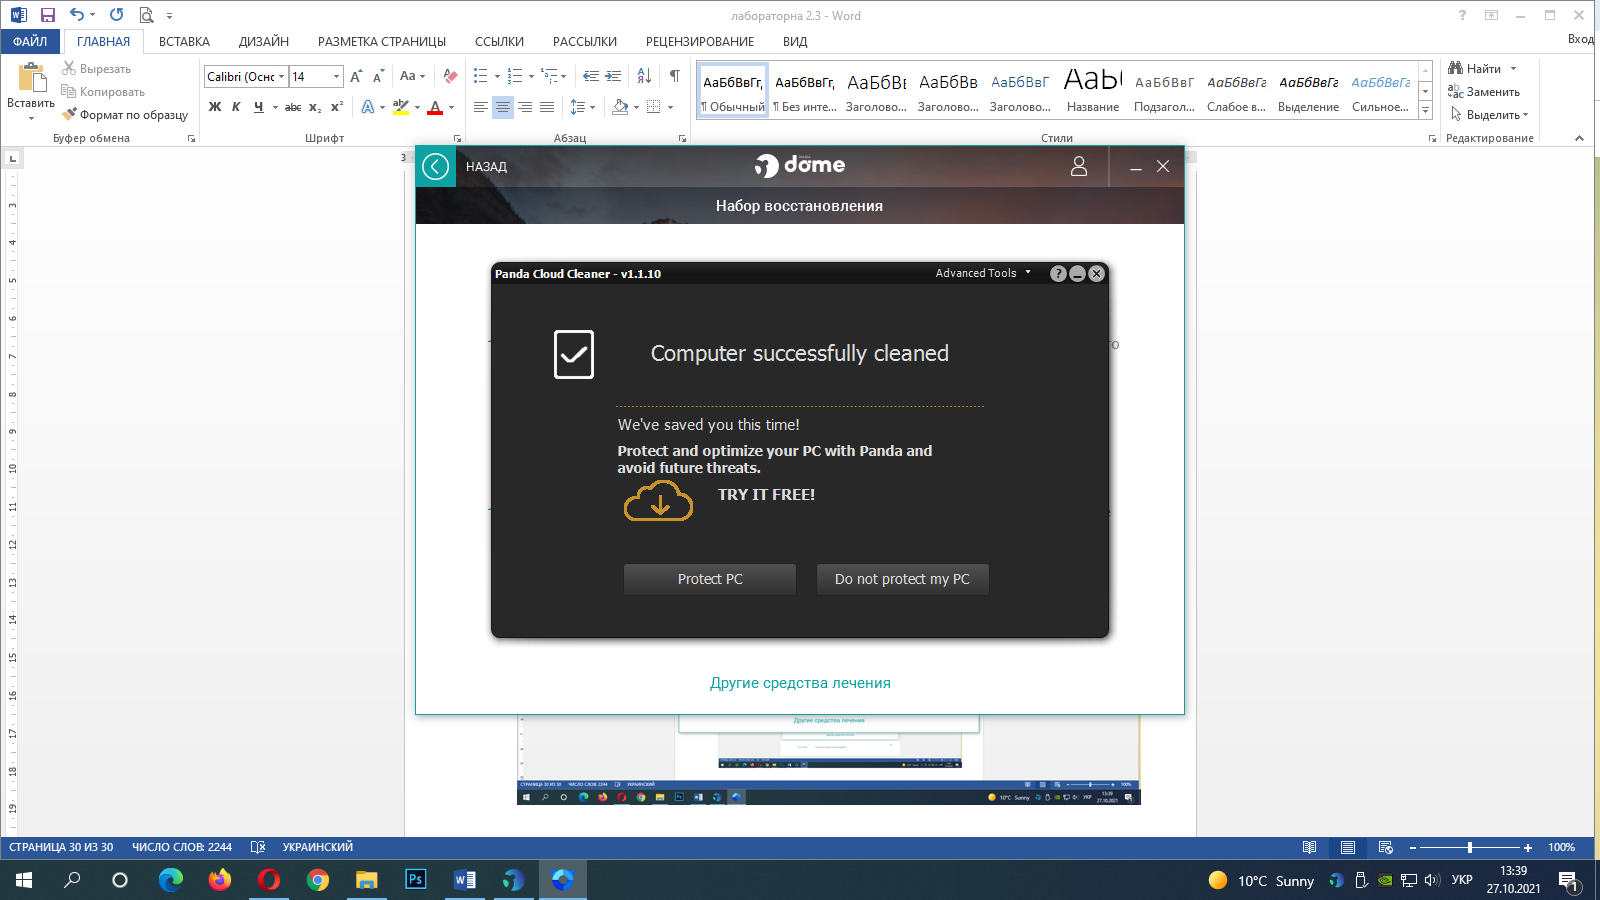1600x900 pixels.
Task: Click the back arrow circle in Panda Dome
Action: 436,166
